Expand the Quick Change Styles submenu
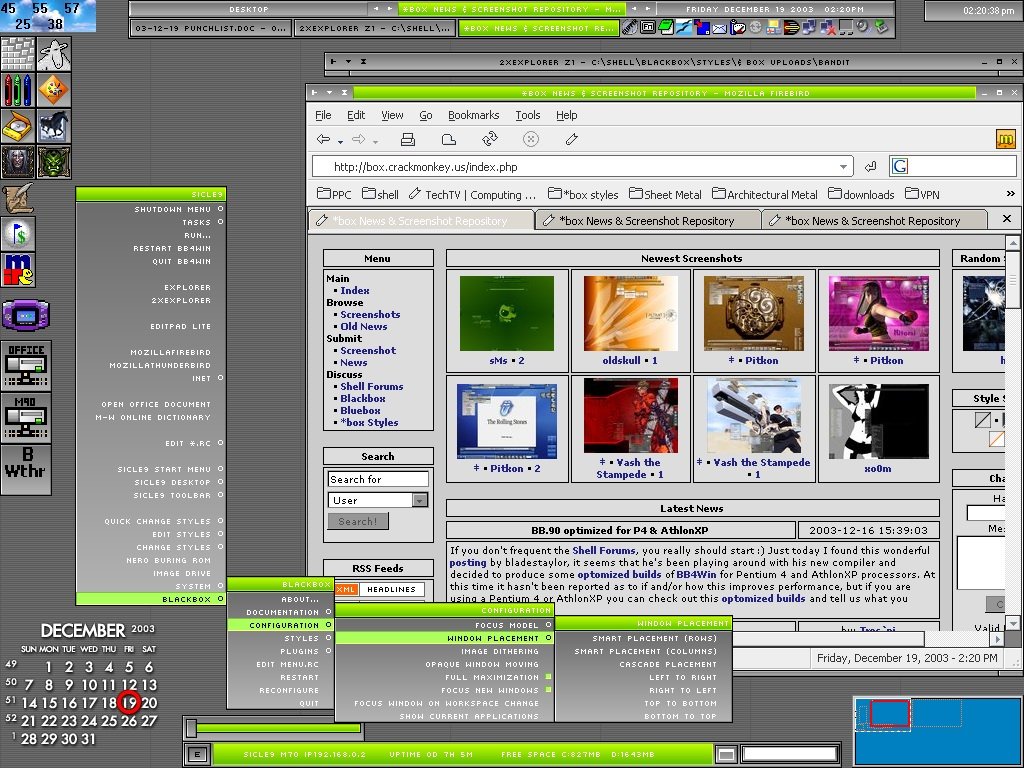1024x768 pixels. [x=151, y=521]
